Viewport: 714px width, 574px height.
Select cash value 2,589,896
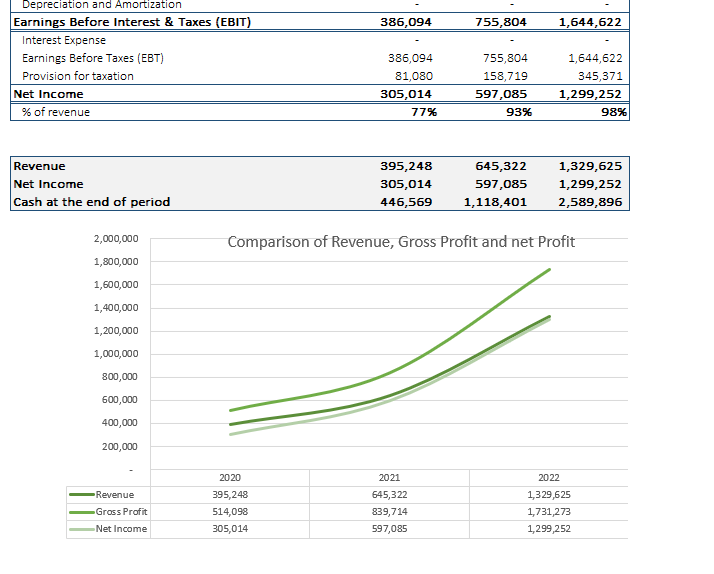(x=590, y=202)
